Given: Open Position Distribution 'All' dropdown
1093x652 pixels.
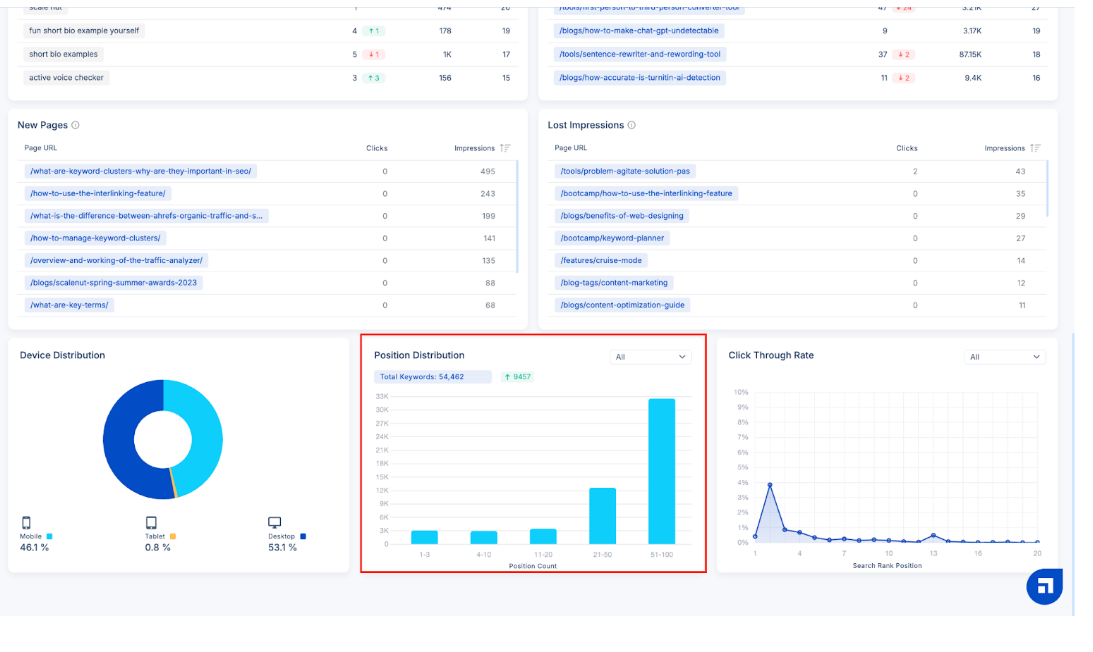Looking at the screenshot, I should tap(650, 357).
